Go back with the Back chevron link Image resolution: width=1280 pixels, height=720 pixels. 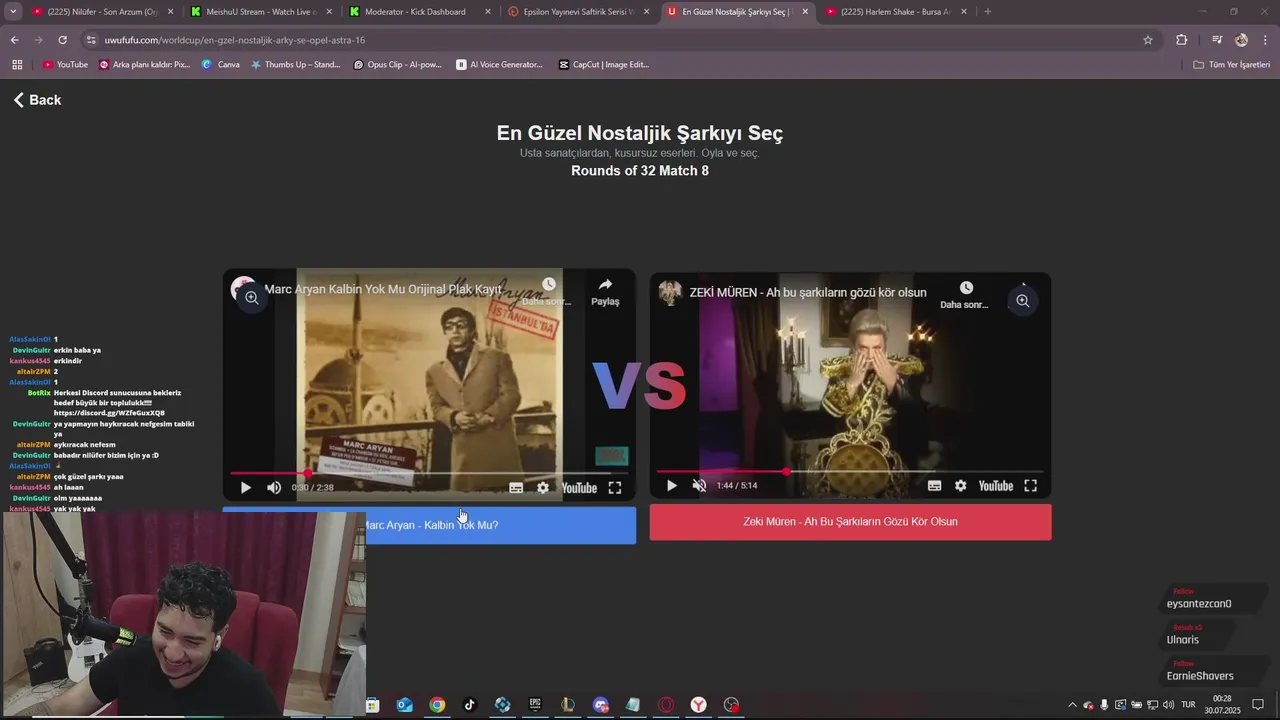coord(37,100)
